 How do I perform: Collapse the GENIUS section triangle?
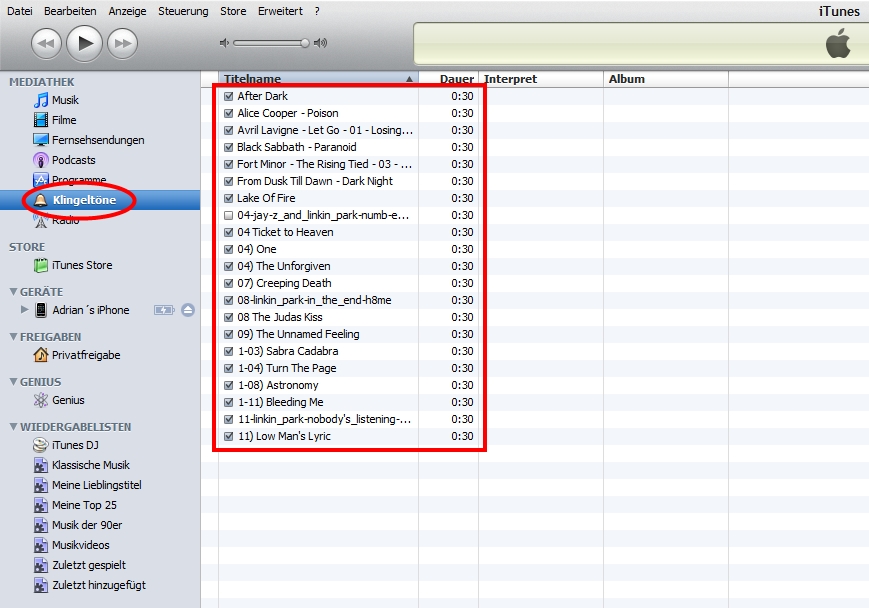(13, 381)
